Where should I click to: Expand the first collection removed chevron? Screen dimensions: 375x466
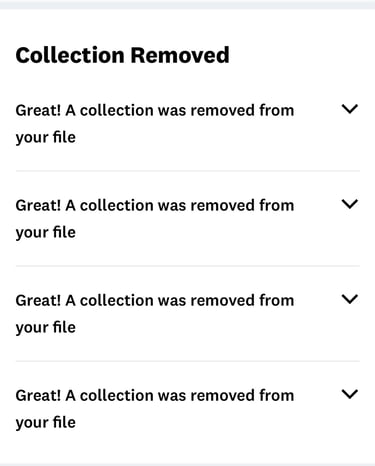(350, 109)
